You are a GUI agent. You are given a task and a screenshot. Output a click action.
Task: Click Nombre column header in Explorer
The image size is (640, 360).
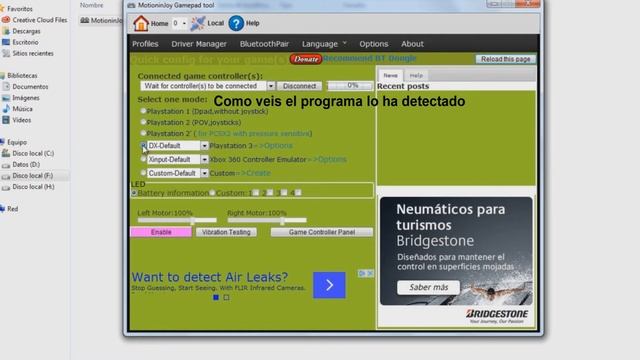click(x=91, y=5)
